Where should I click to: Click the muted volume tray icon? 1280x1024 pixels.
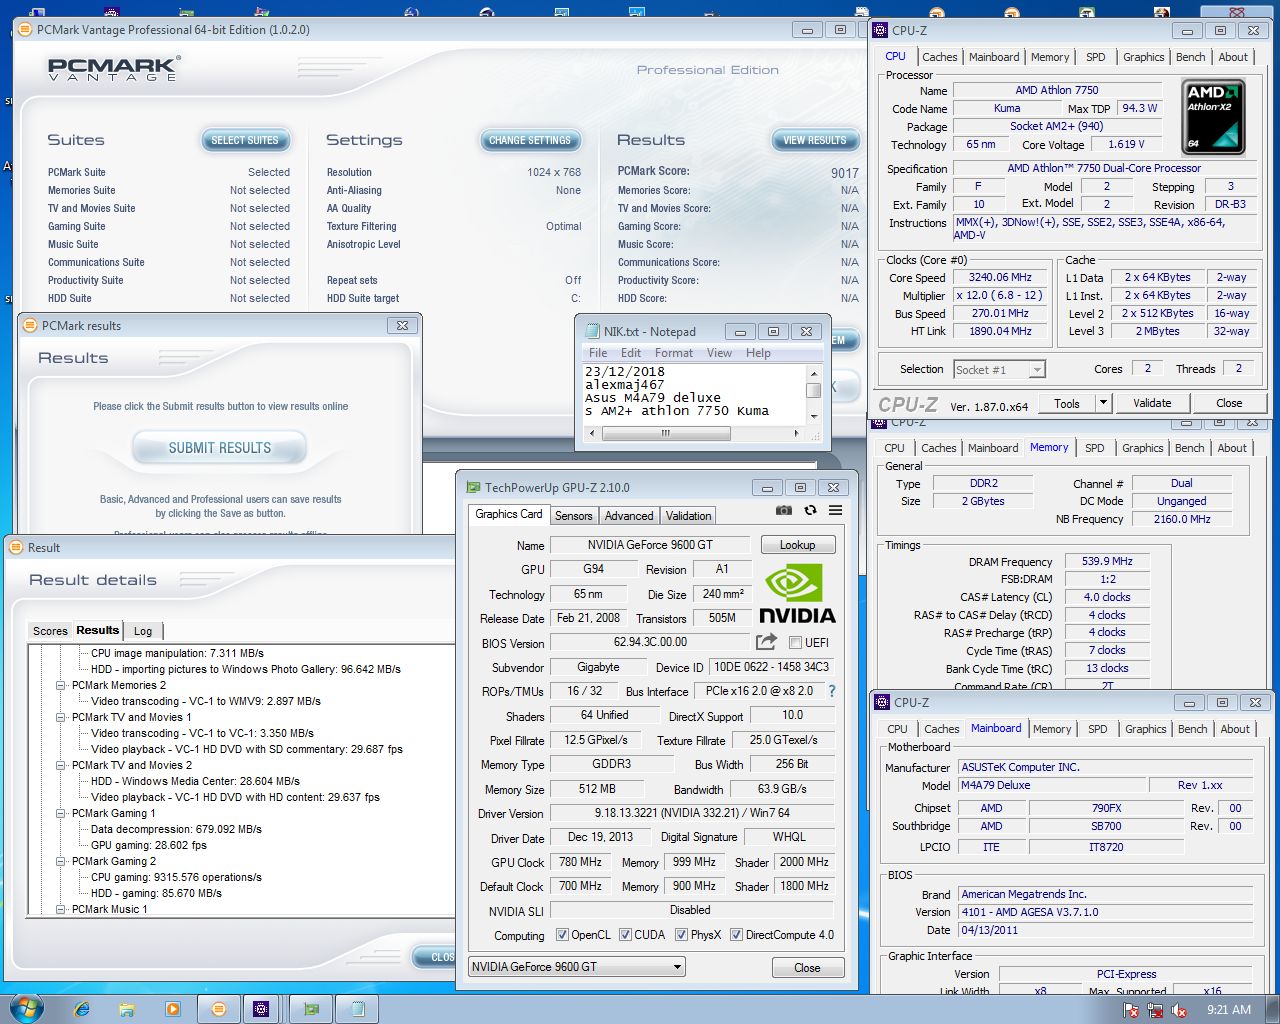(x=1179, y=1010)
